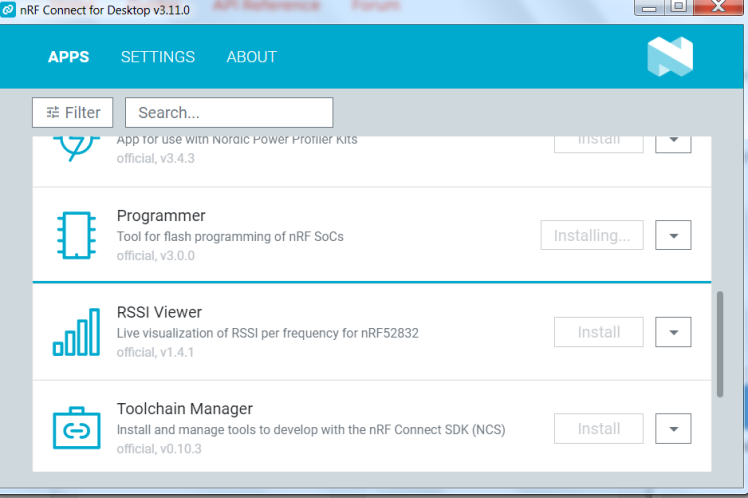Image resolution: width=748 pixels, height=498 pixels.
Task: Click the Installing... button for Programmer
Action: [592, 236]
